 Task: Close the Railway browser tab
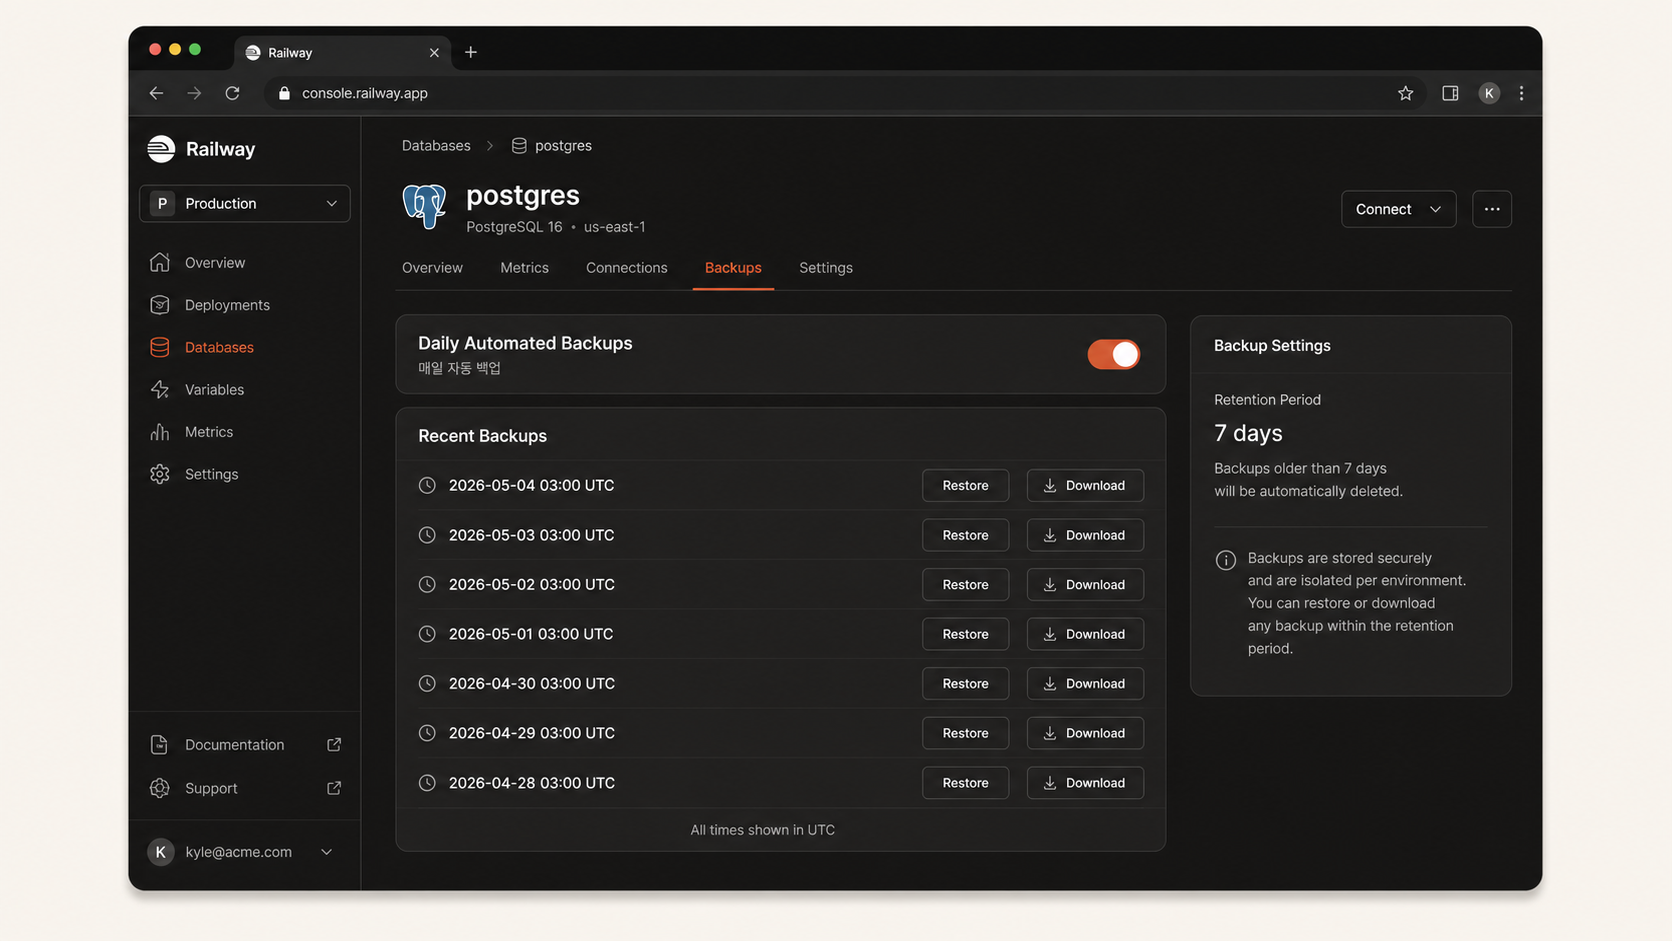434,53
